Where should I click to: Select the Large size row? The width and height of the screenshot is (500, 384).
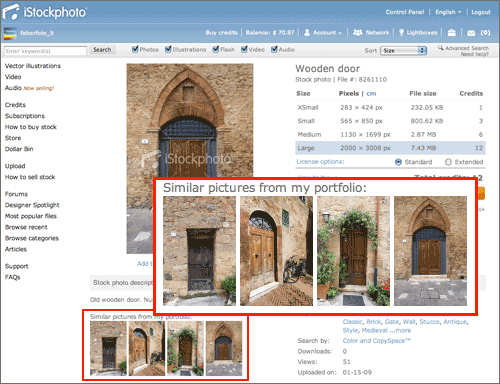(x=390, y=148)
